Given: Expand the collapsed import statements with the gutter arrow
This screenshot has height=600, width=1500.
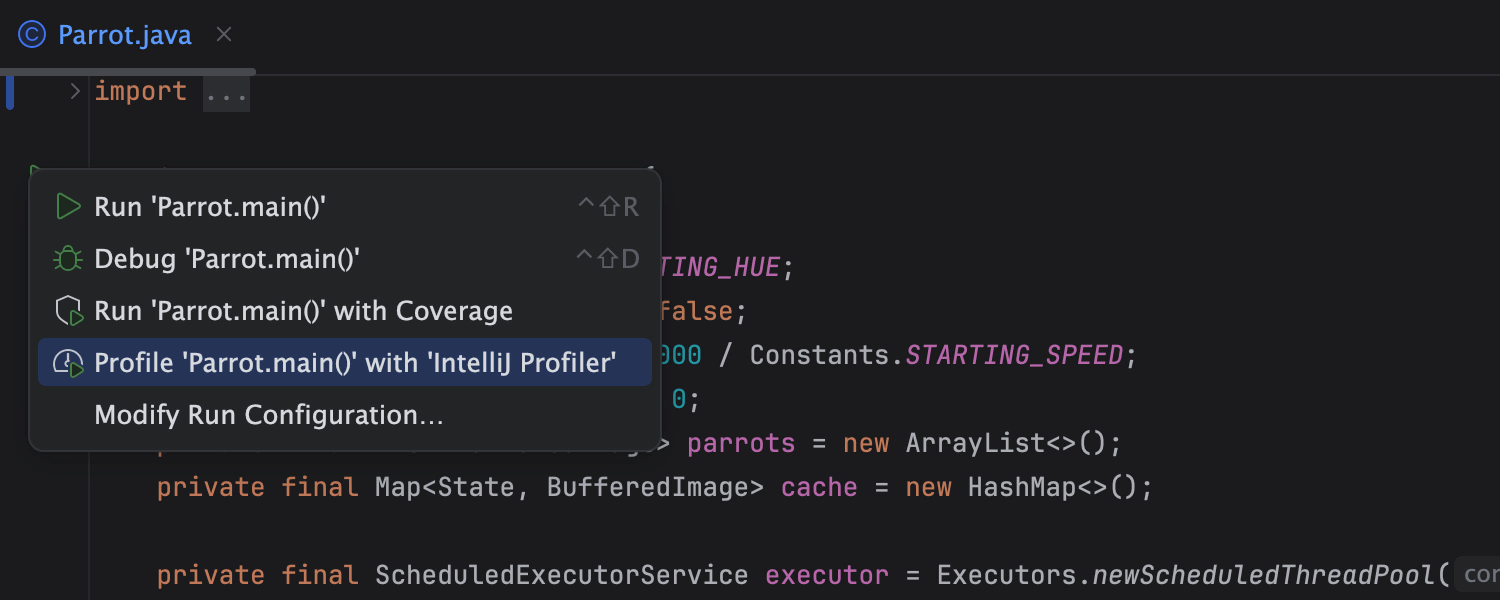Looking at the screenshot, I should (75, 91).
